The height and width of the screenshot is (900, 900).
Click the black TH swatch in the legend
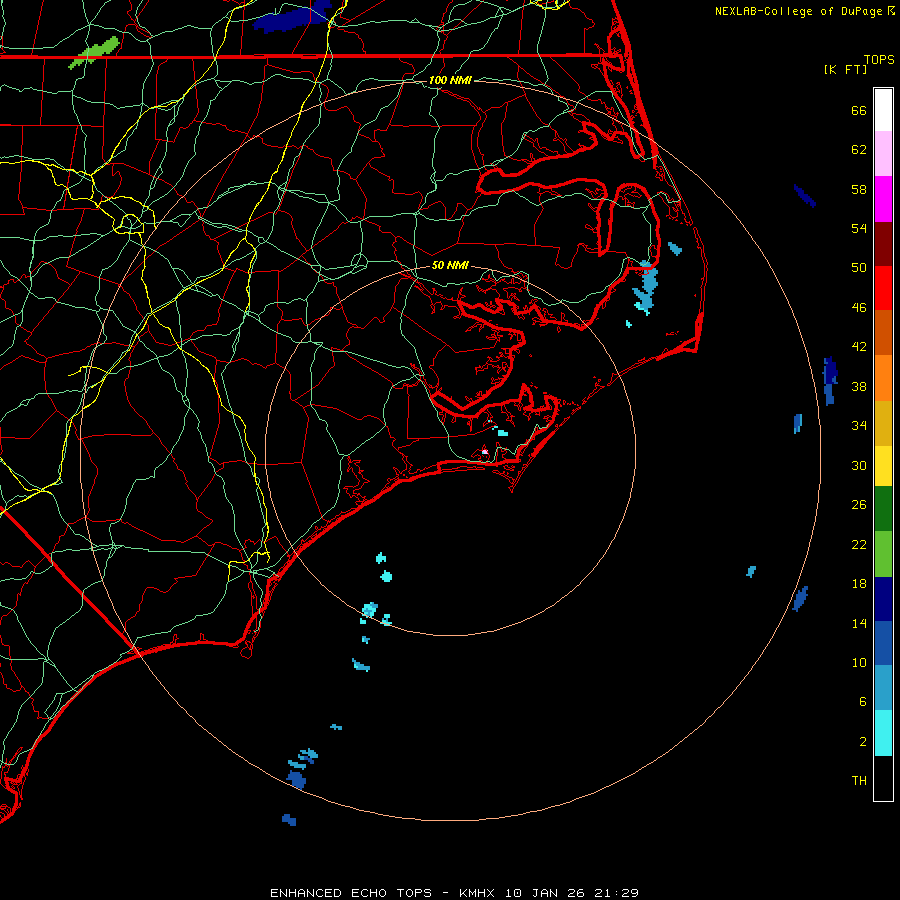click(883, 778)
